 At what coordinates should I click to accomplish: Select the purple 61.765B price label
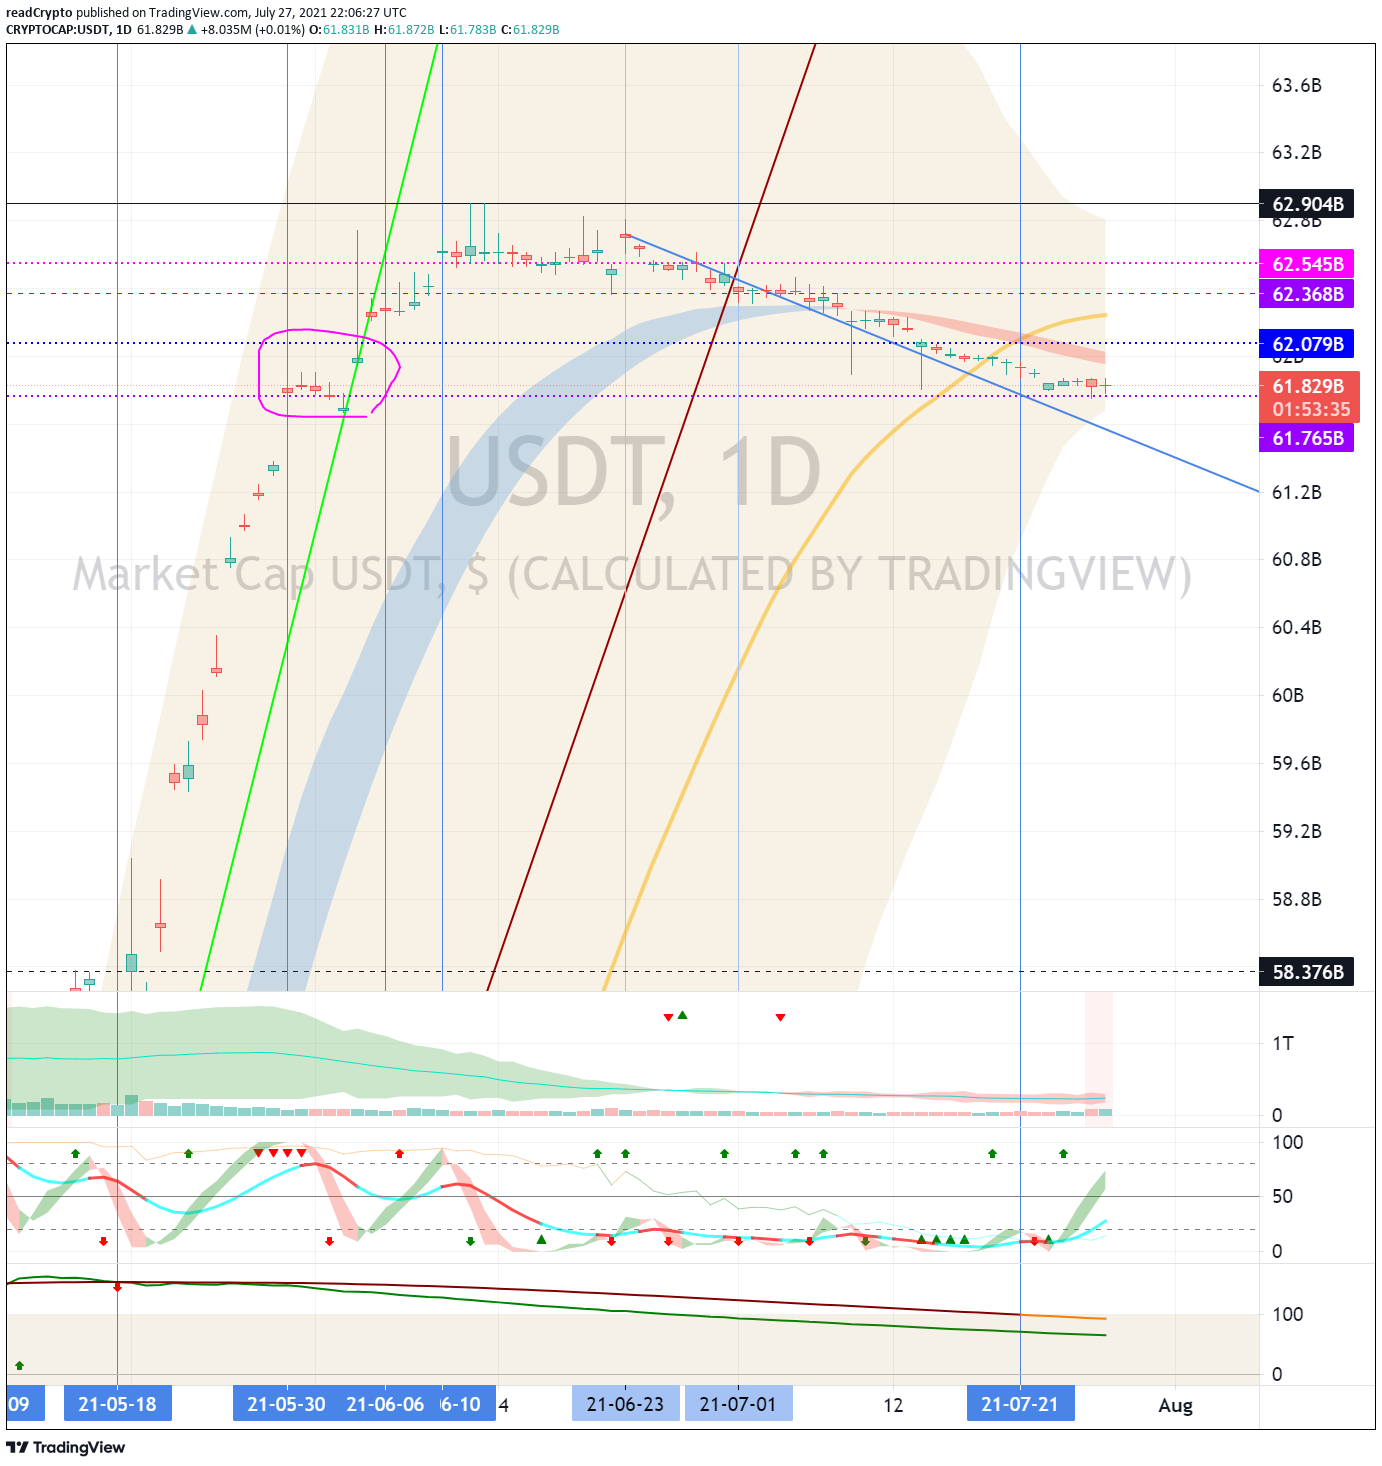tap(1306, 438)
